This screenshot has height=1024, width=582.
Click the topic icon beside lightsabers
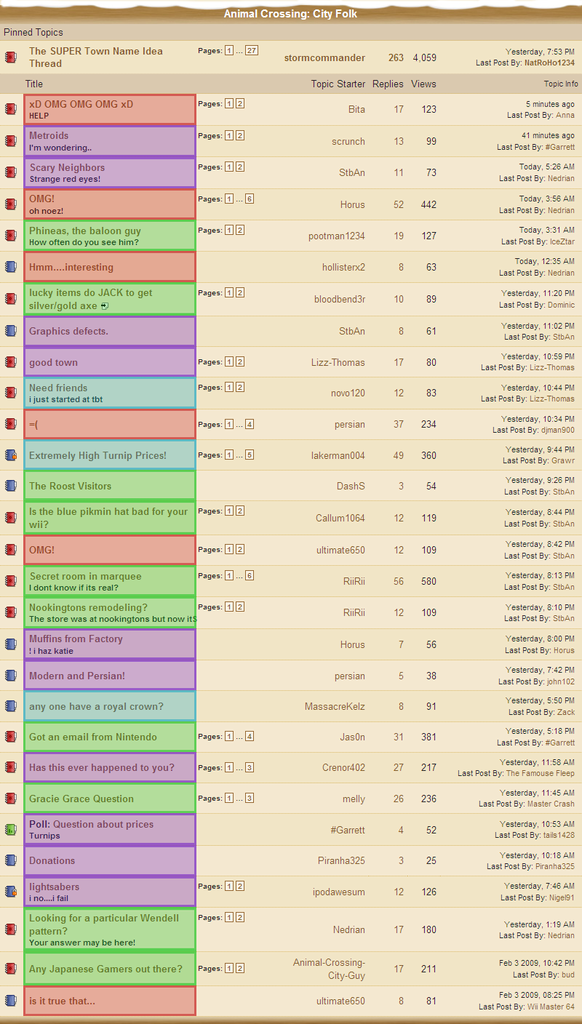click(x=10, y=892)
